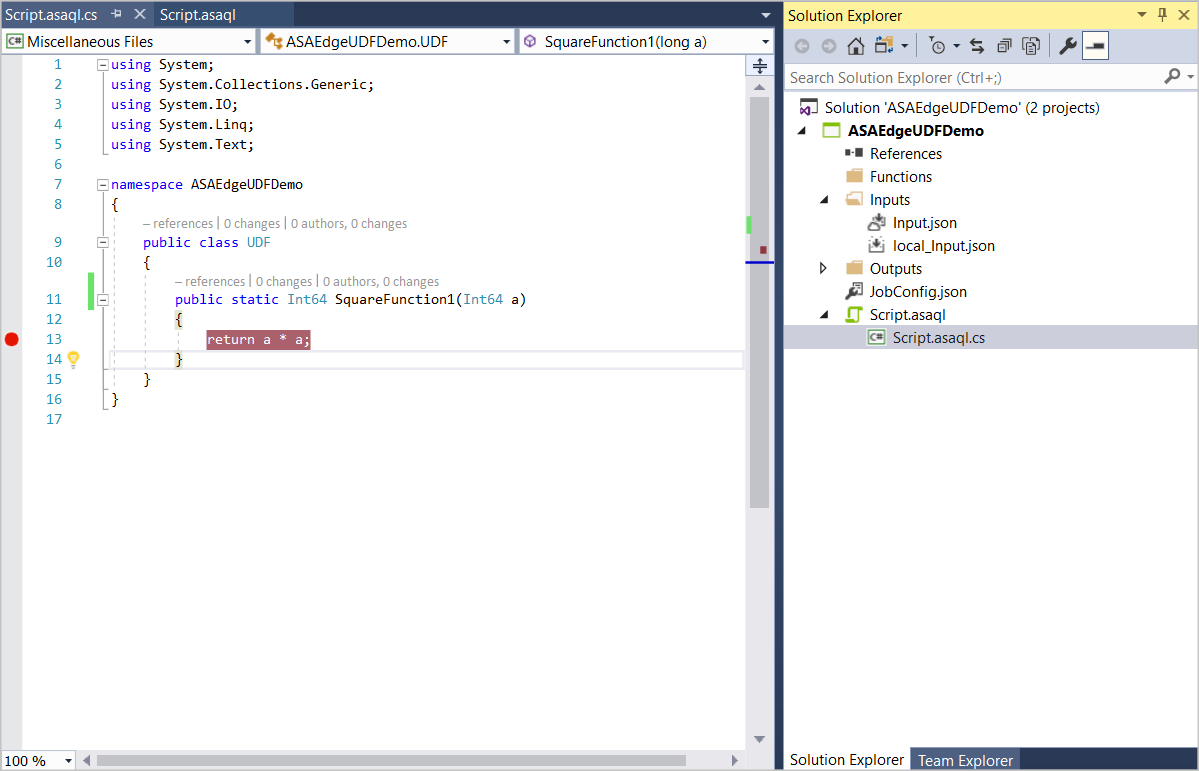Expand the Outputs folder
The width and height of the screenshot is (1199, 771).
(822, 268)
